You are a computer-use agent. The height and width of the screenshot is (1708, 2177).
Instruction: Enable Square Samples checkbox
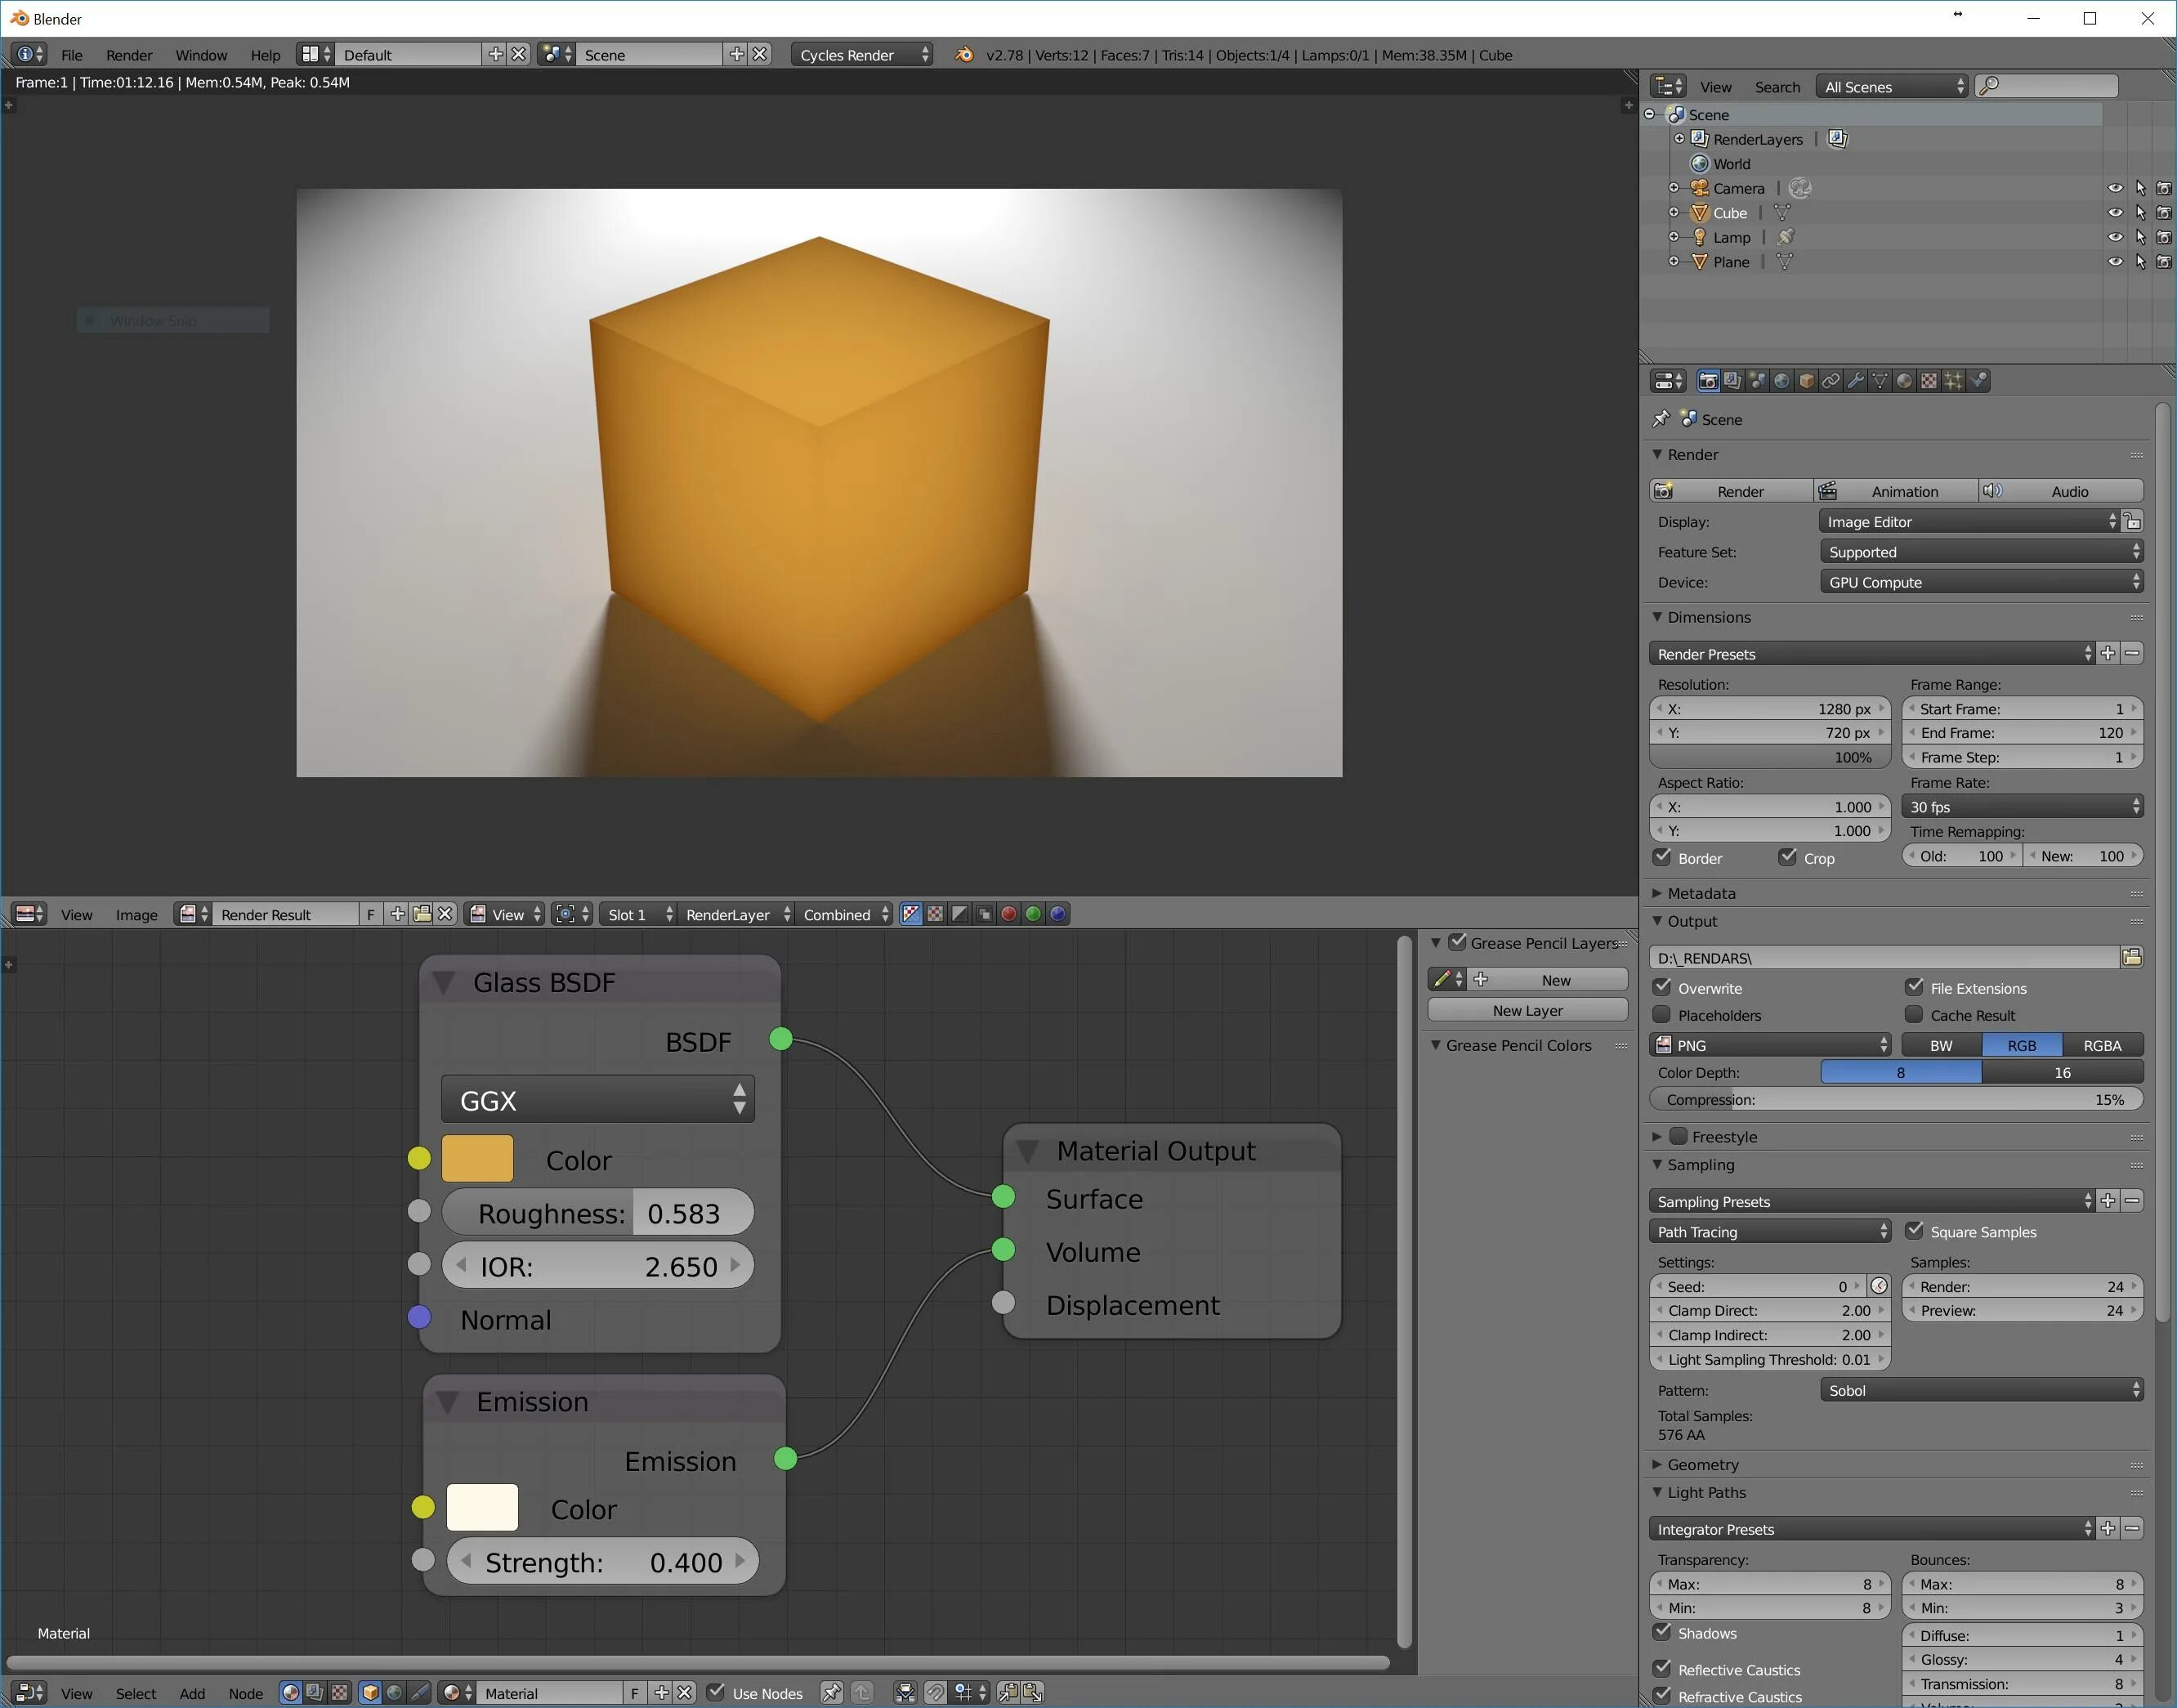click(x=1917, y=1231)
